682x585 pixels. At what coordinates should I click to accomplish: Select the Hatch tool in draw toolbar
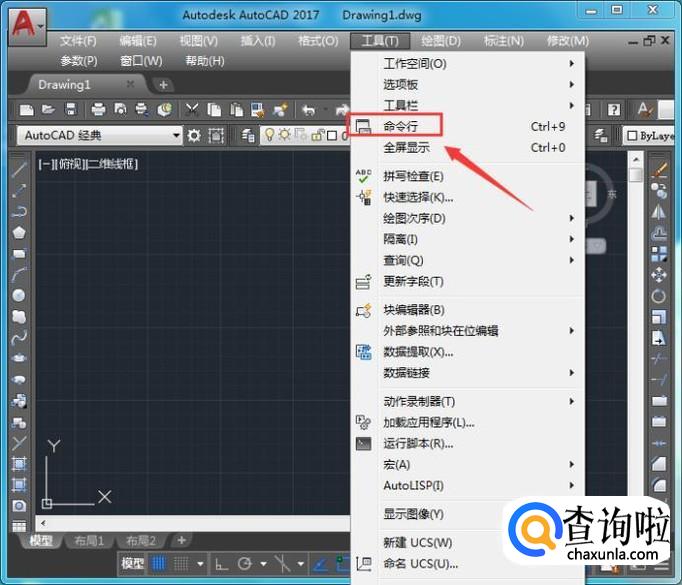[x=19, y=464]
